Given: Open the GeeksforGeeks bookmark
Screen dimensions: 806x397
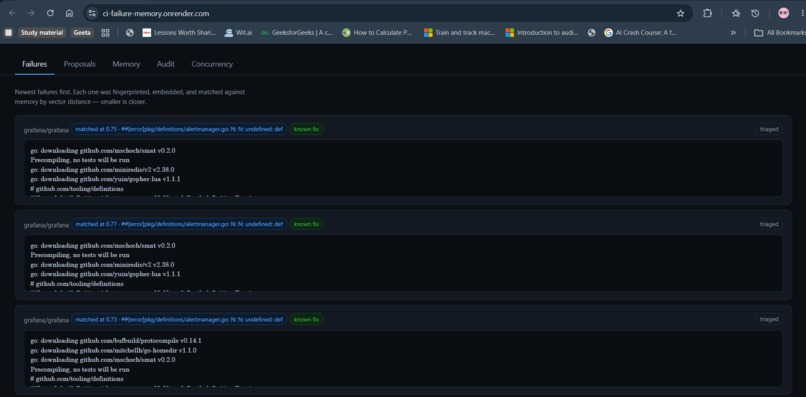Looking at the screenshot, I should pos(297,32).
